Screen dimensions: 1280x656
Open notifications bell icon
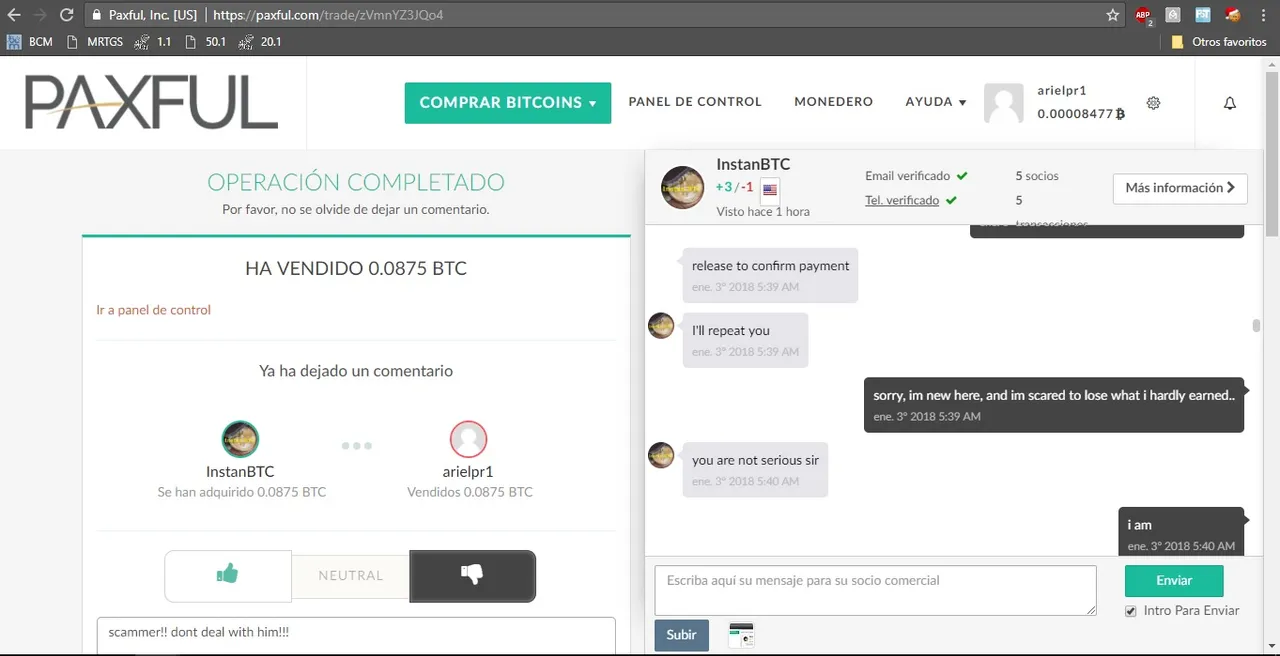(1230, 103)
